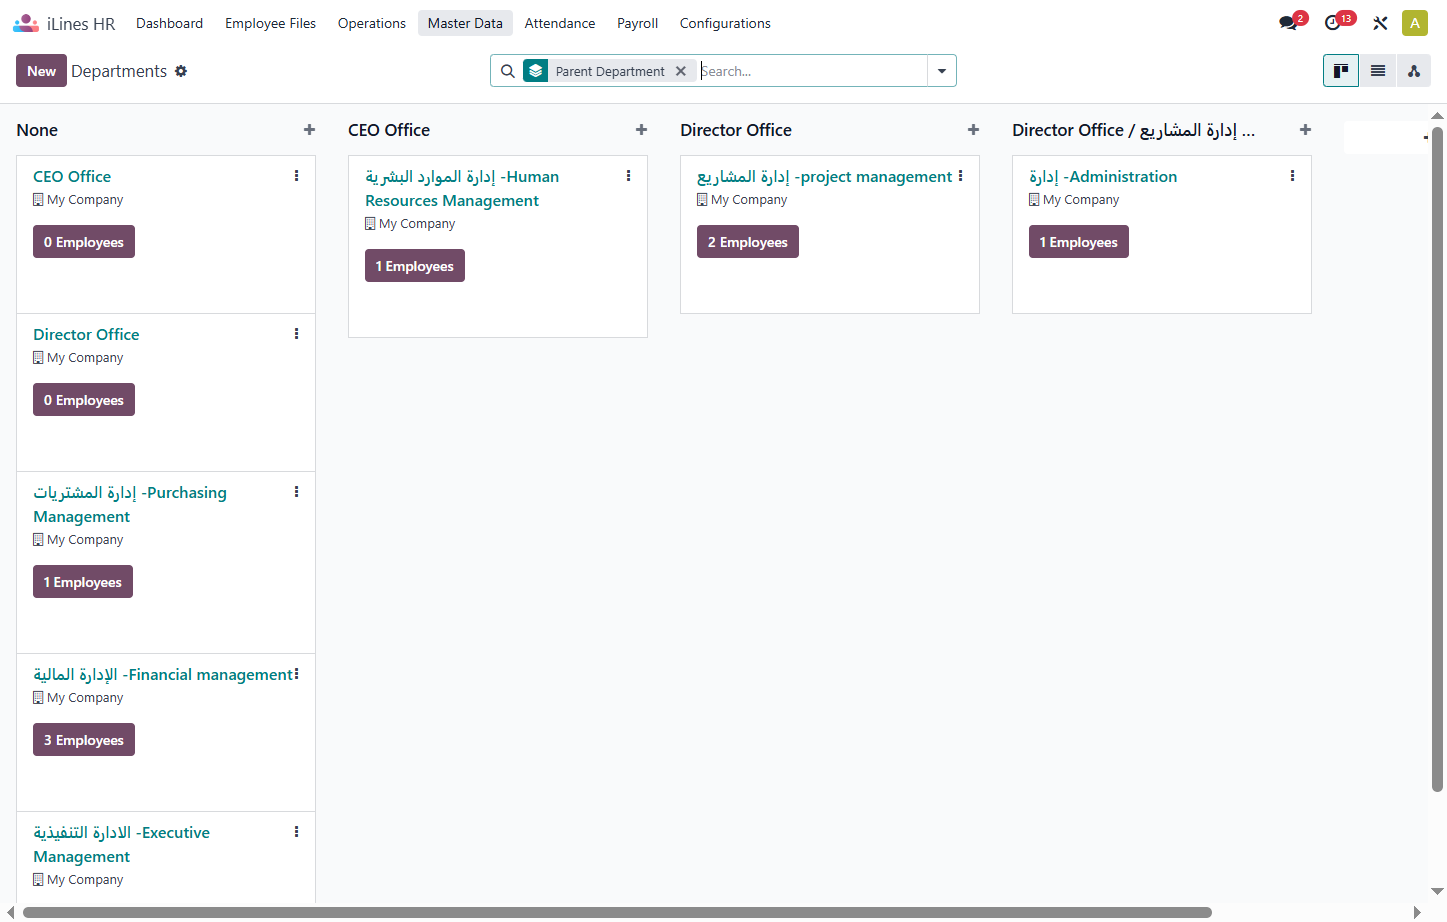Click 1 Employees on Administration card
The image size is (1447, 922).
(x=1079, y=242)
